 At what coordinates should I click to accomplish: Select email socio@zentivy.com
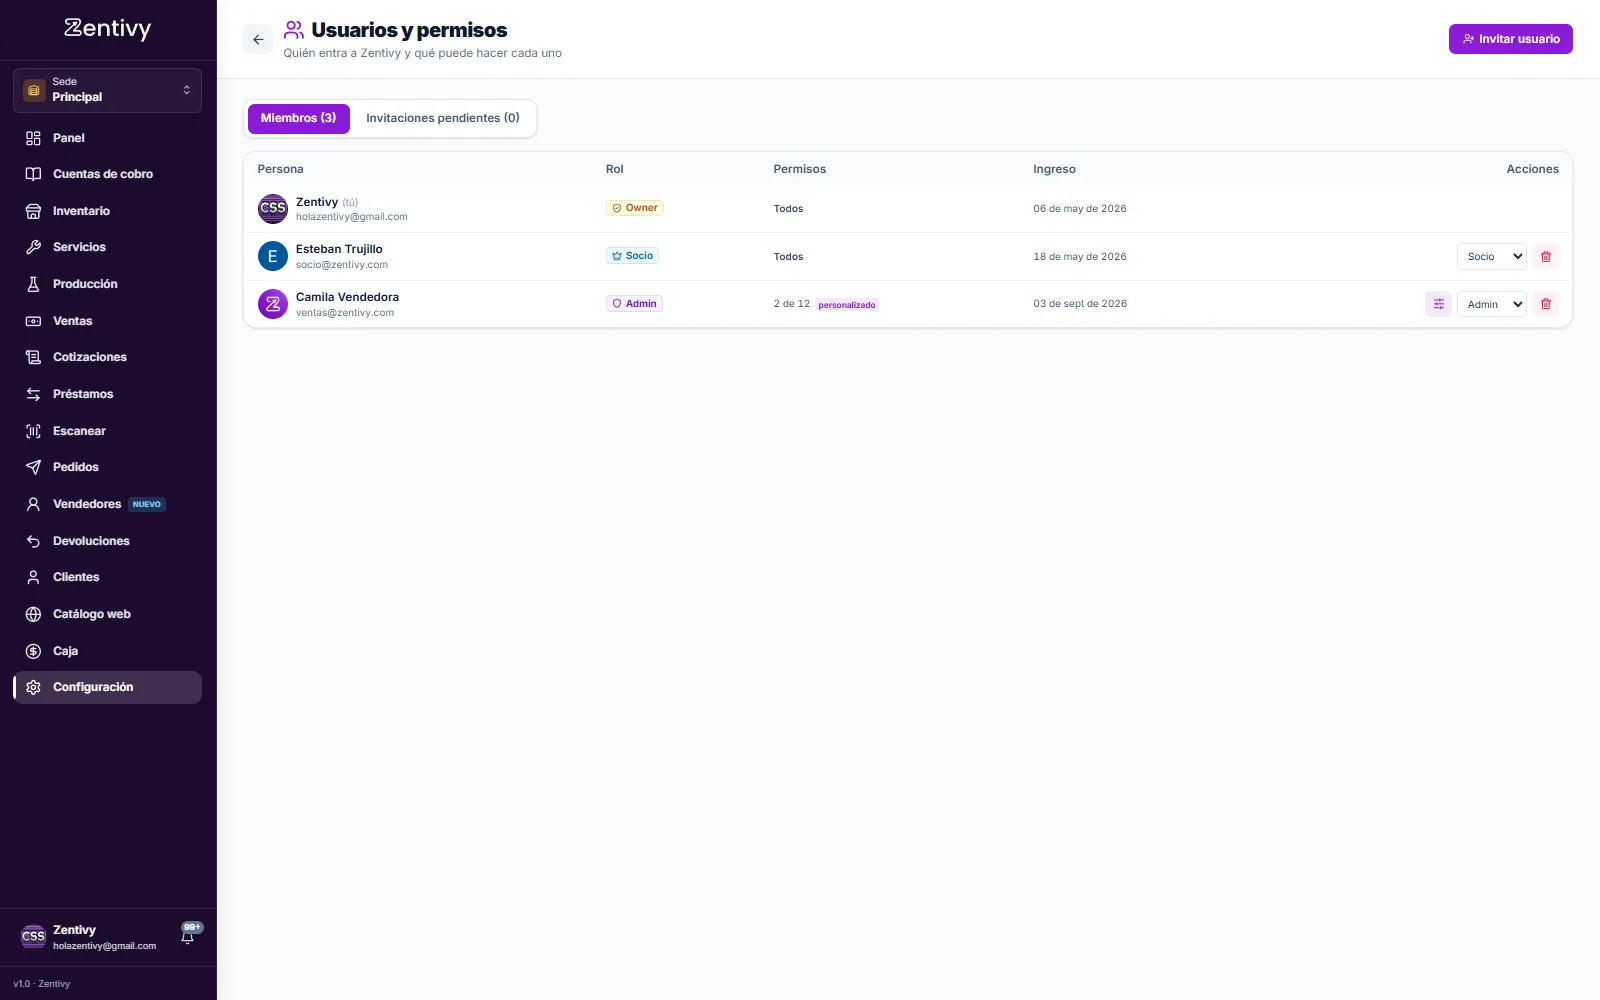342,265
